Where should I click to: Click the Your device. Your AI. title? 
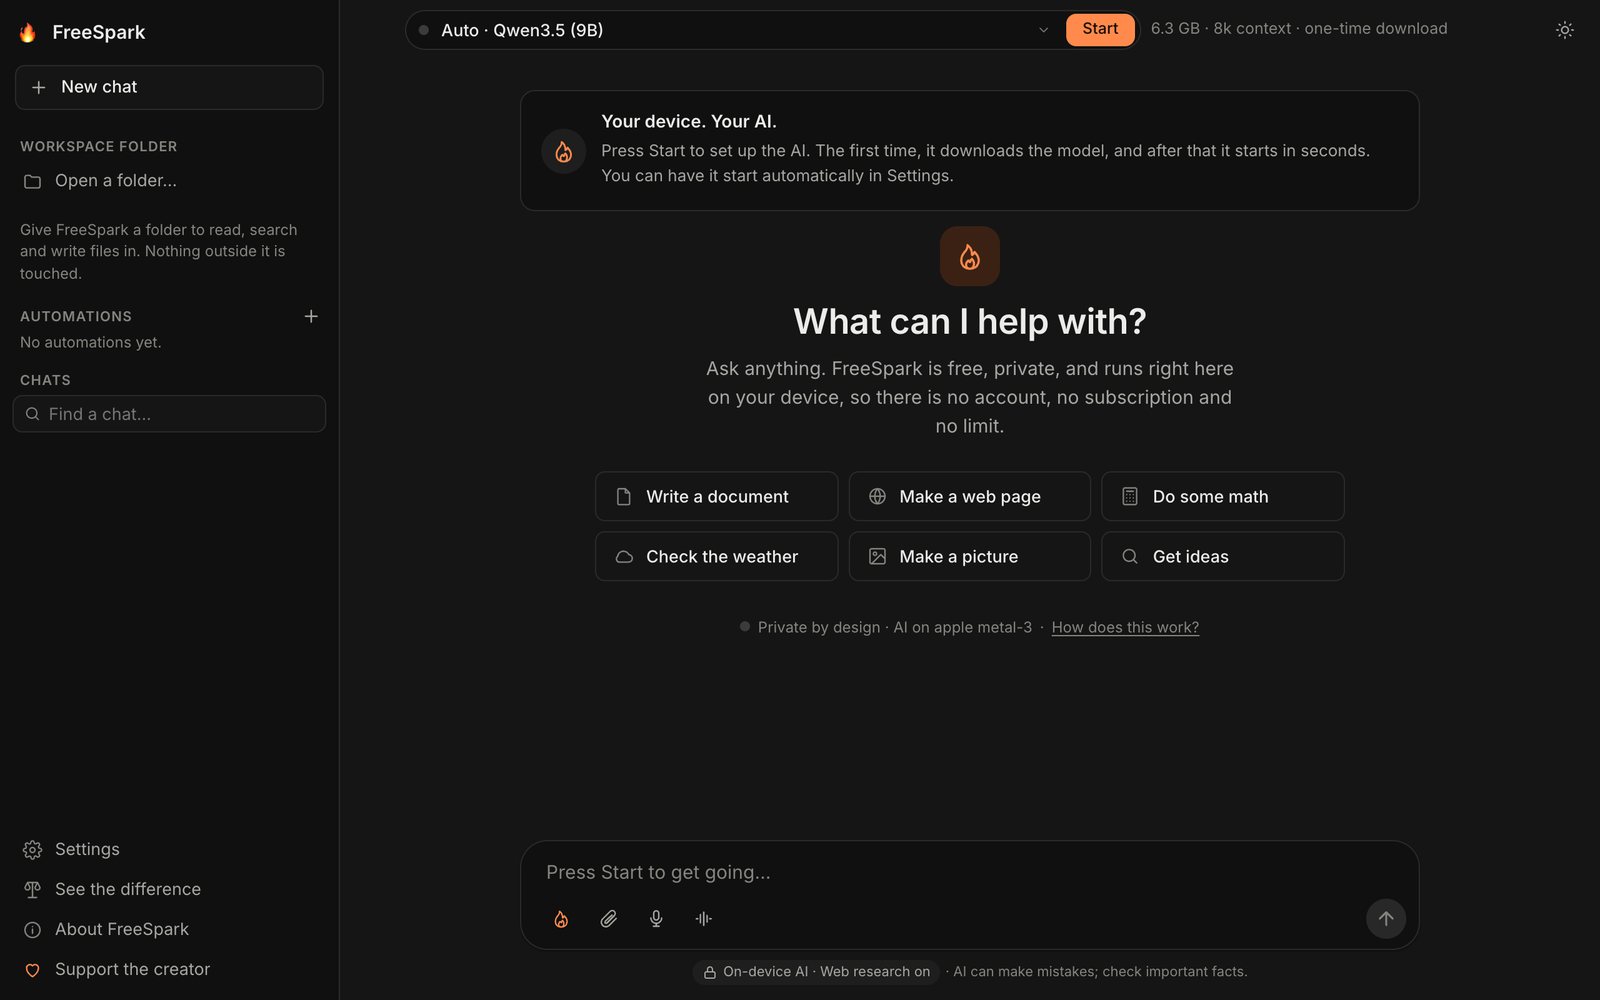coord(689,121)
